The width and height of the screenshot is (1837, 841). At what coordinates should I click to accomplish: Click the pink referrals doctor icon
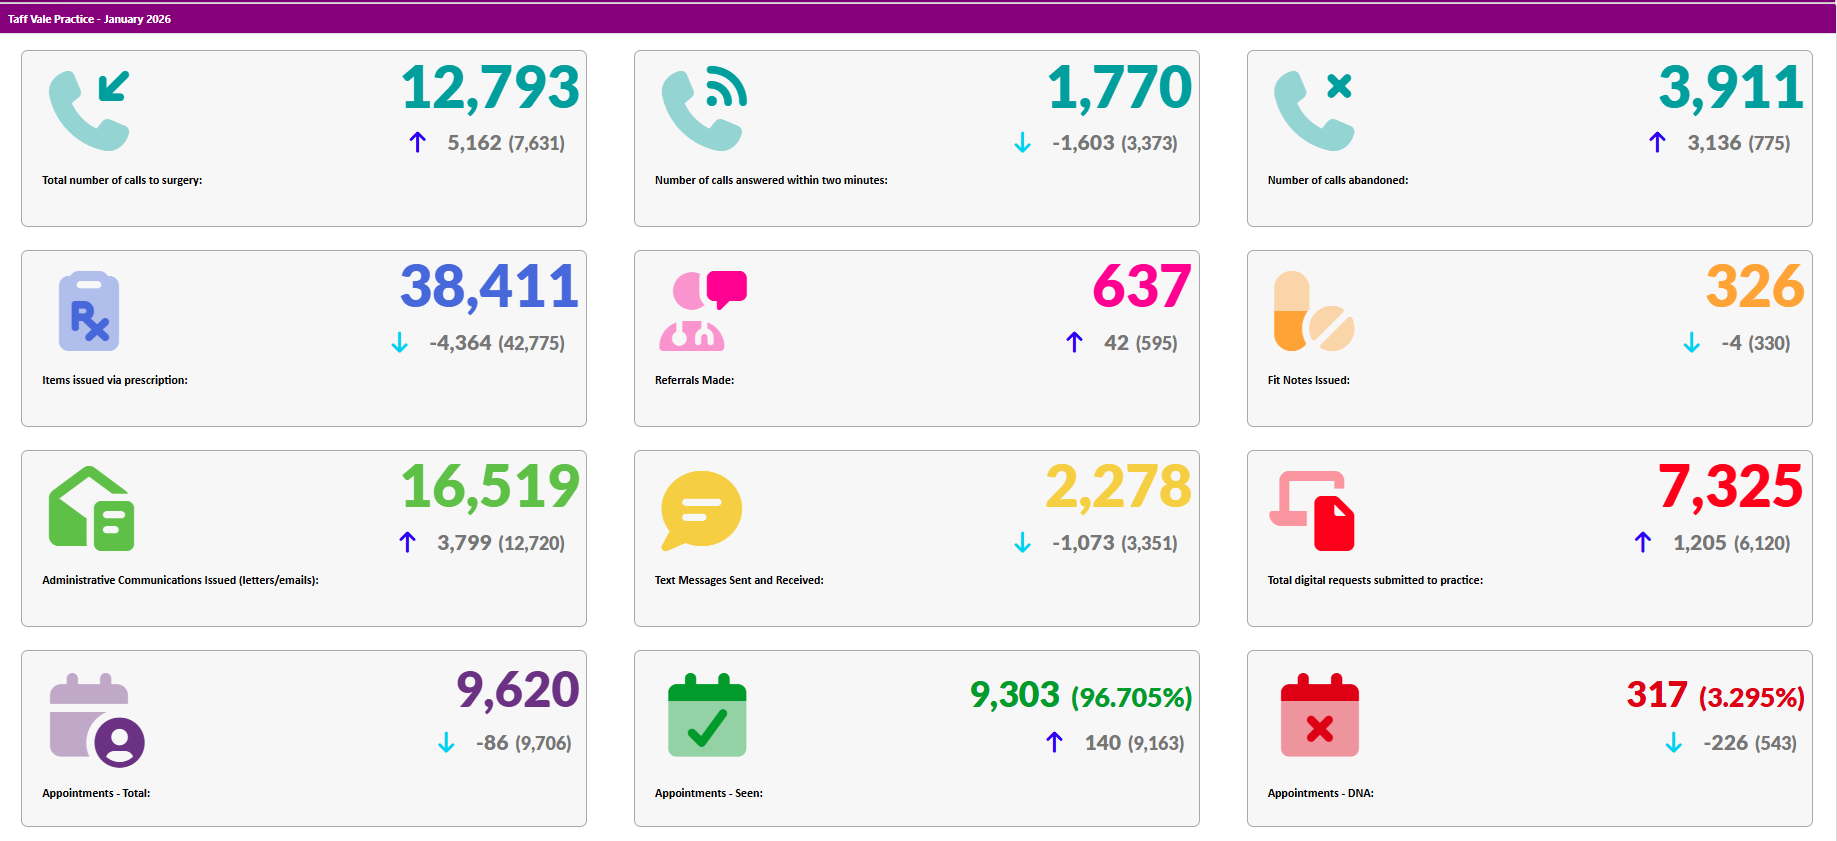click(x=702, y=311)
